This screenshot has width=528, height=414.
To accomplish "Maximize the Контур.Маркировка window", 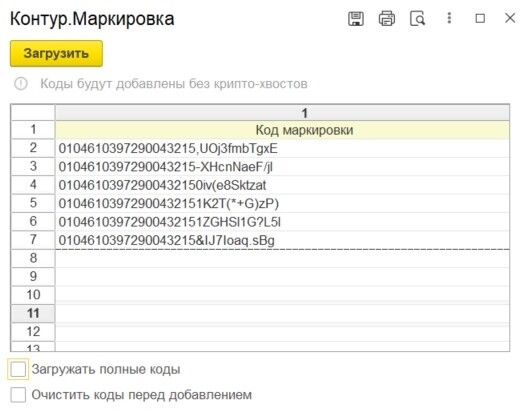I will 480,18.
